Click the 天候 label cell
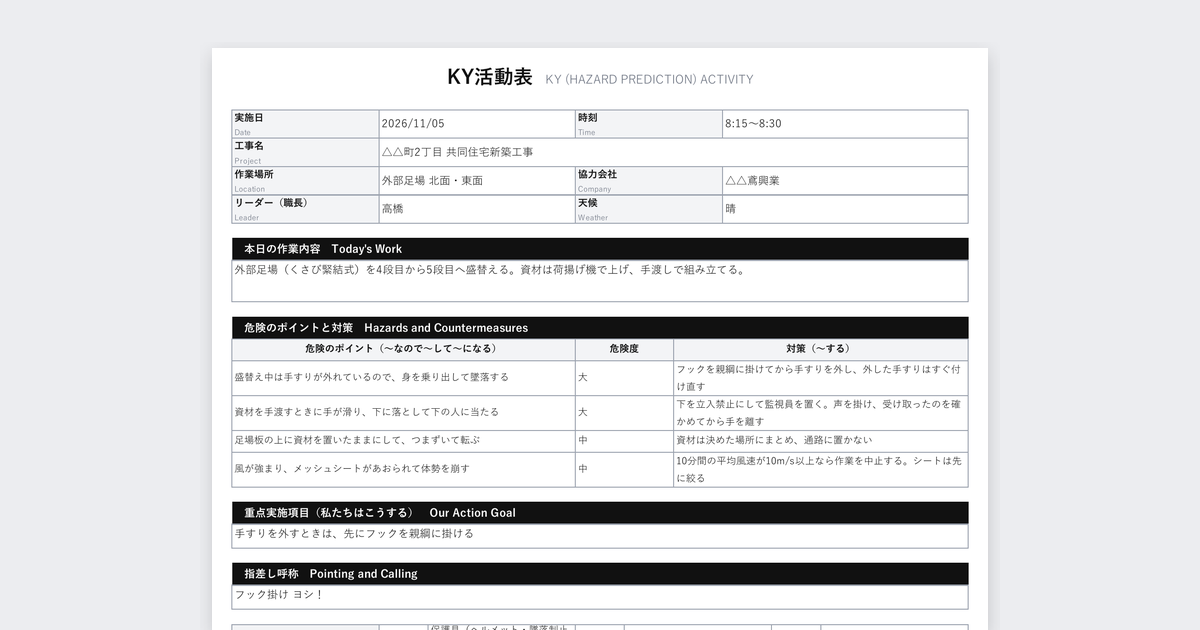 (x=649, y=209)
